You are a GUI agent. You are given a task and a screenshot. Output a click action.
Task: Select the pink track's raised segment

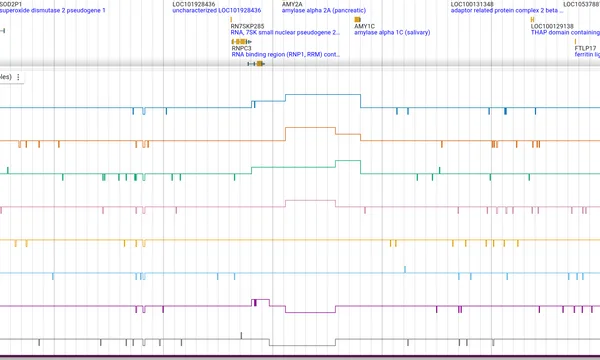click(310, 200)
